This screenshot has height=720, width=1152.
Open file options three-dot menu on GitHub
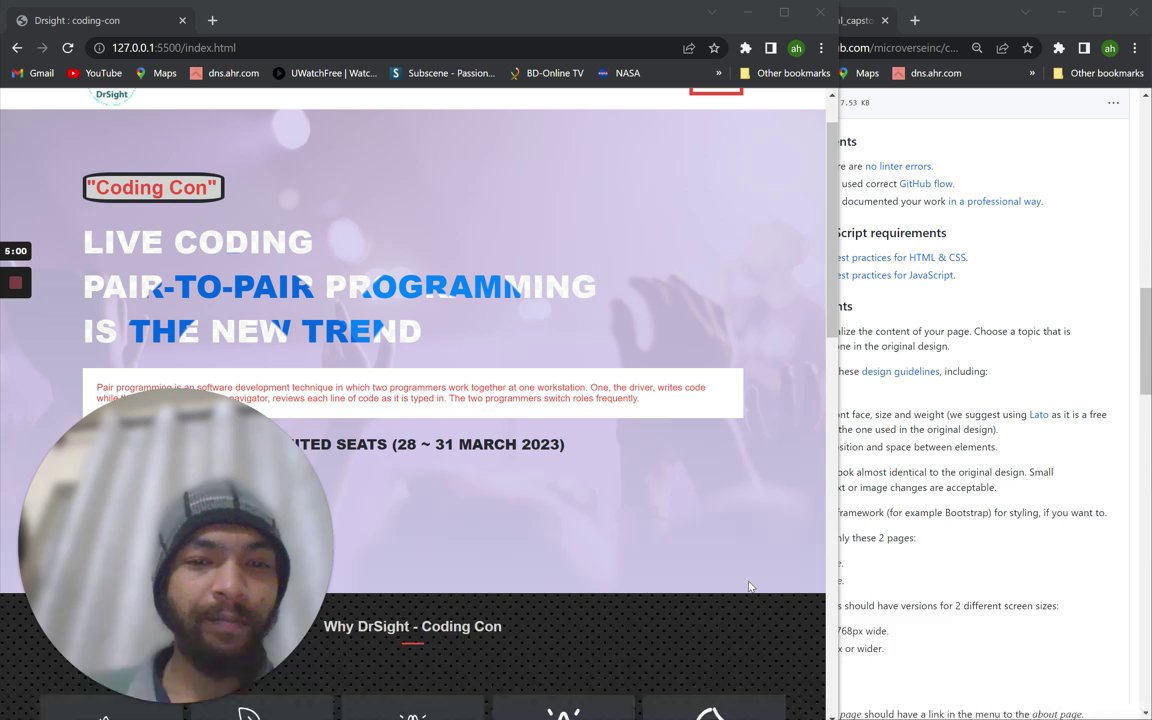pos(1113,103)
